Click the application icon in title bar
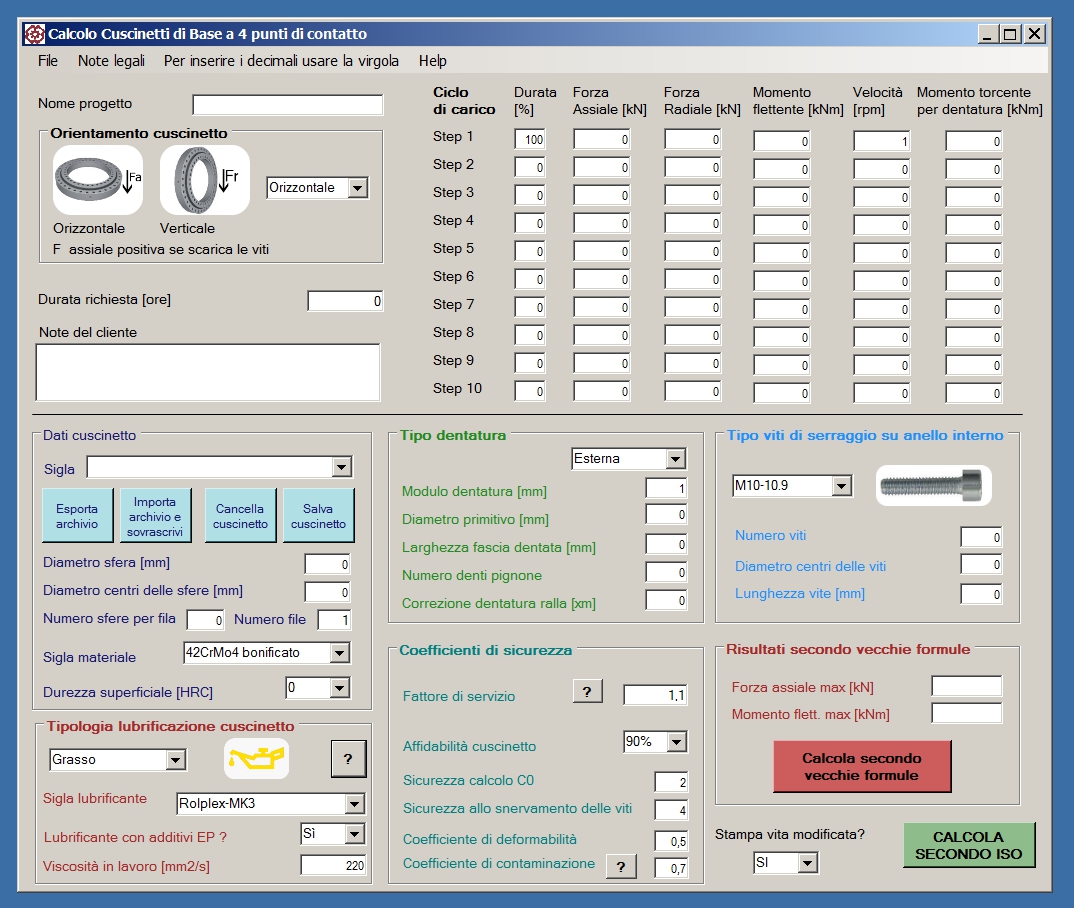The width and height of the screenshot is (1074, 908). (34, 34)
